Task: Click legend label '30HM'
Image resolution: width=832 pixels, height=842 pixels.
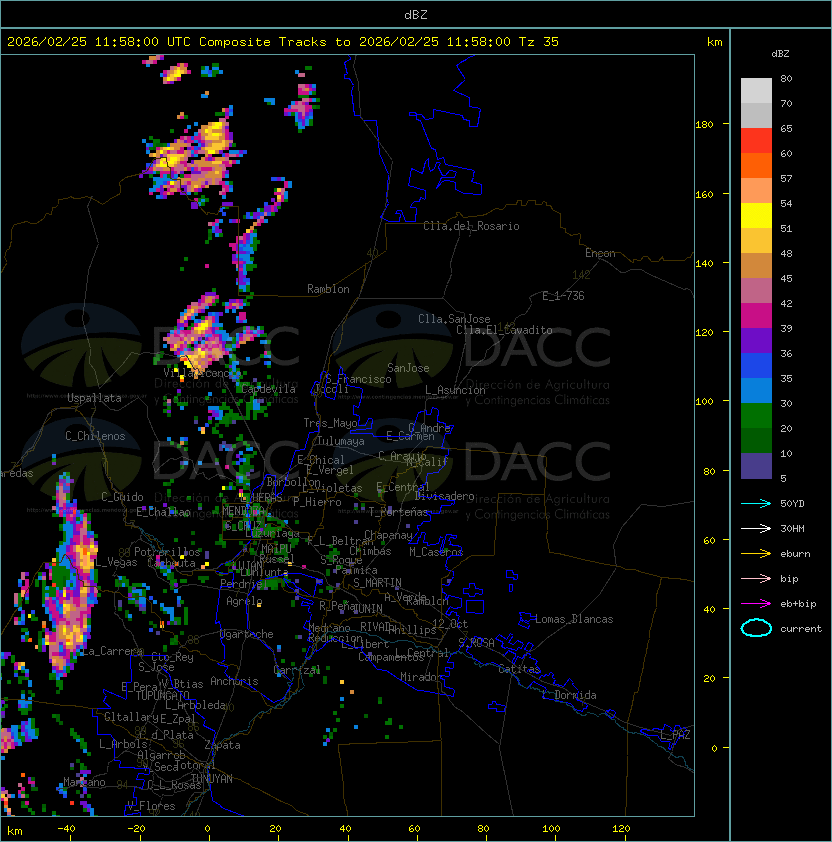Action: [792, 529]
